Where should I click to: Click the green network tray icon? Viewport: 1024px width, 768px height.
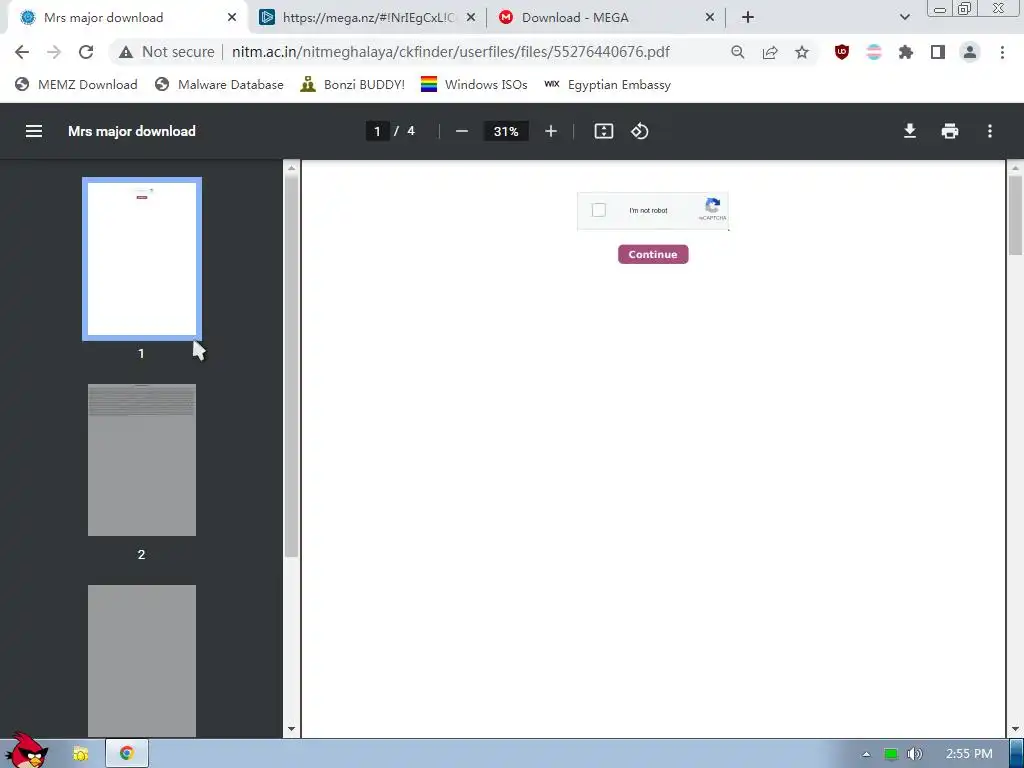point(891,754)
